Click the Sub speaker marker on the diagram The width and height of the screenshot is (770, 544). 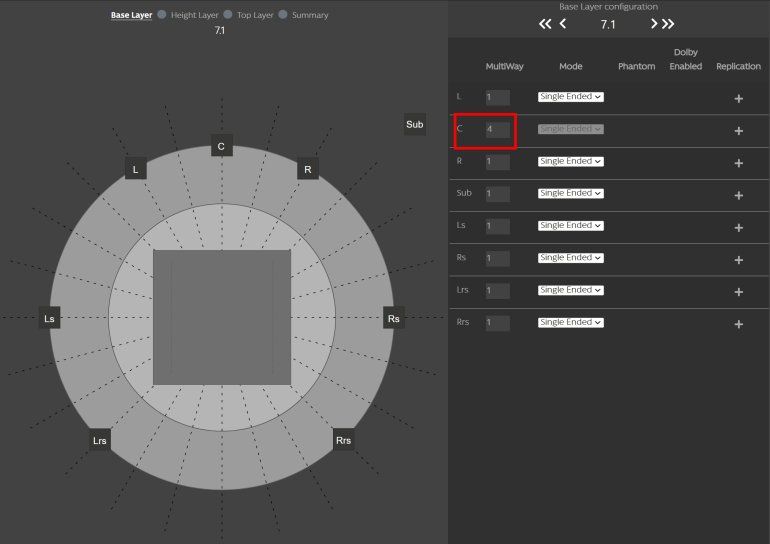[414, 125]
